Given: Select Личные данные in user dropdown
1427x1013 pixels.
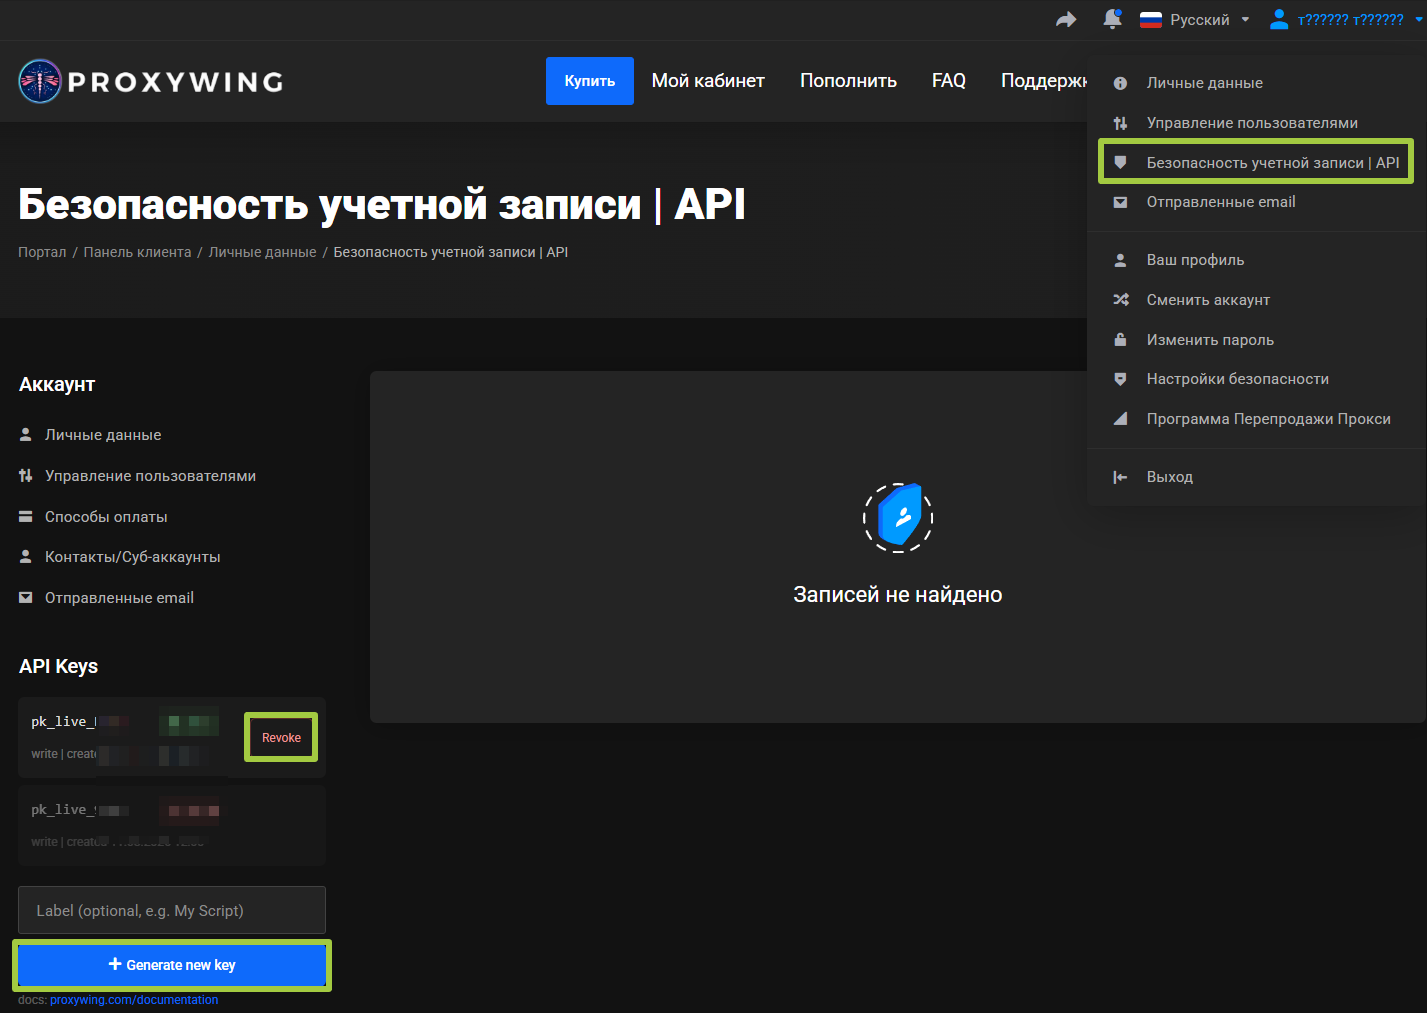Looking at the screenshot, I should 1204,83.
